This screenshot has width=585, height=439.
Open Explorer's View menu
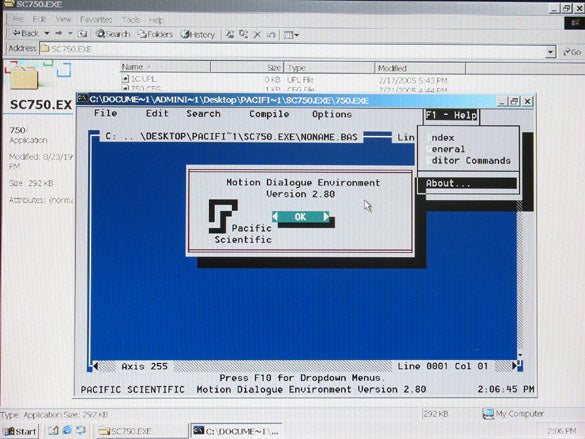(x=63, y=19)
